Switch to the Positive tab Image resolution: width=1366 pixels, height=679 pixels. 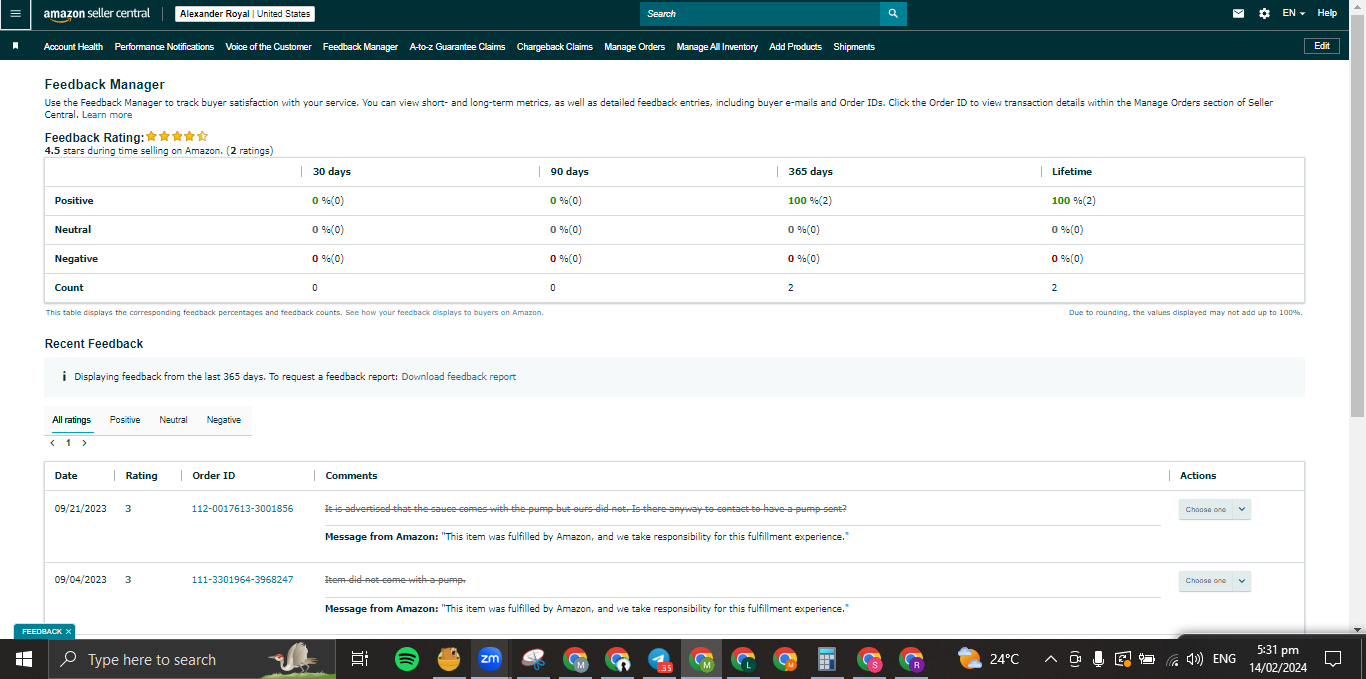(125, 420)
